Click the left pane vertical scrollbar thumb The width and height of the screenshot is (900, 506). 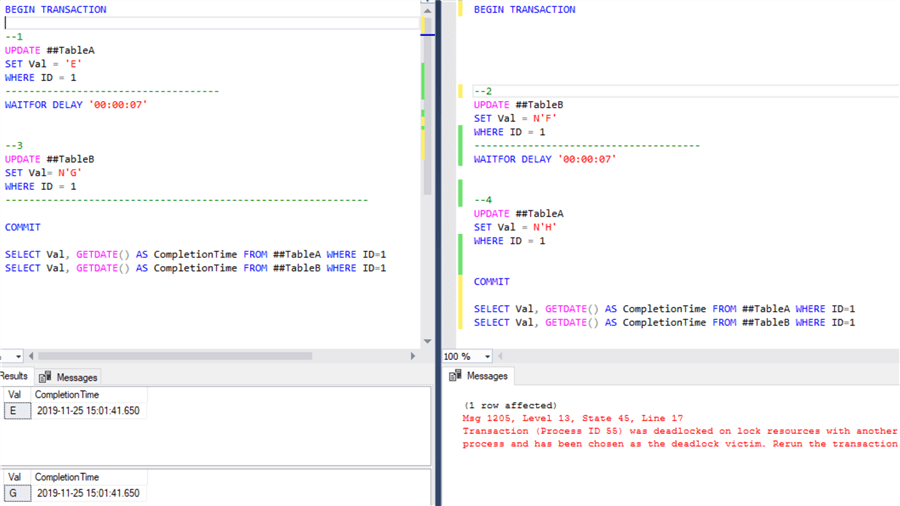click(x=428, y=106)
